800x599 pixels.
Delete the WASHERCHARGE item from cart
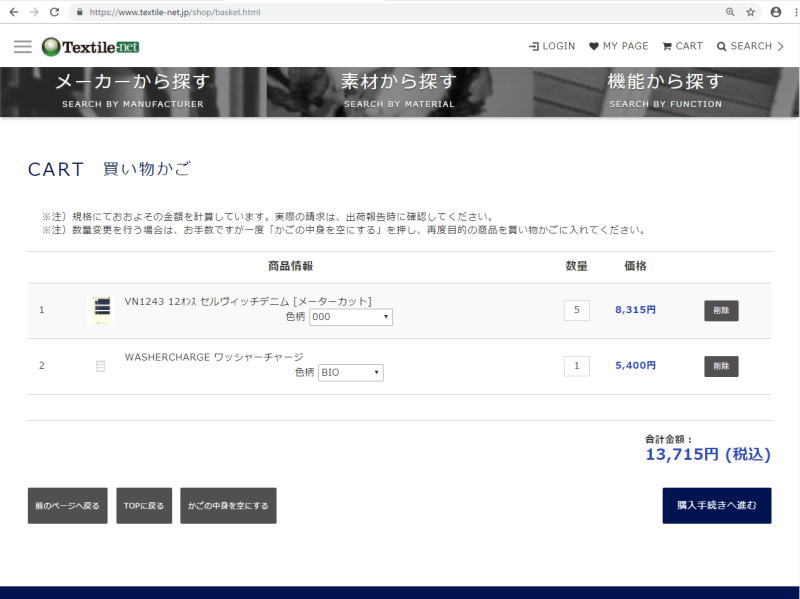(721, 366)
